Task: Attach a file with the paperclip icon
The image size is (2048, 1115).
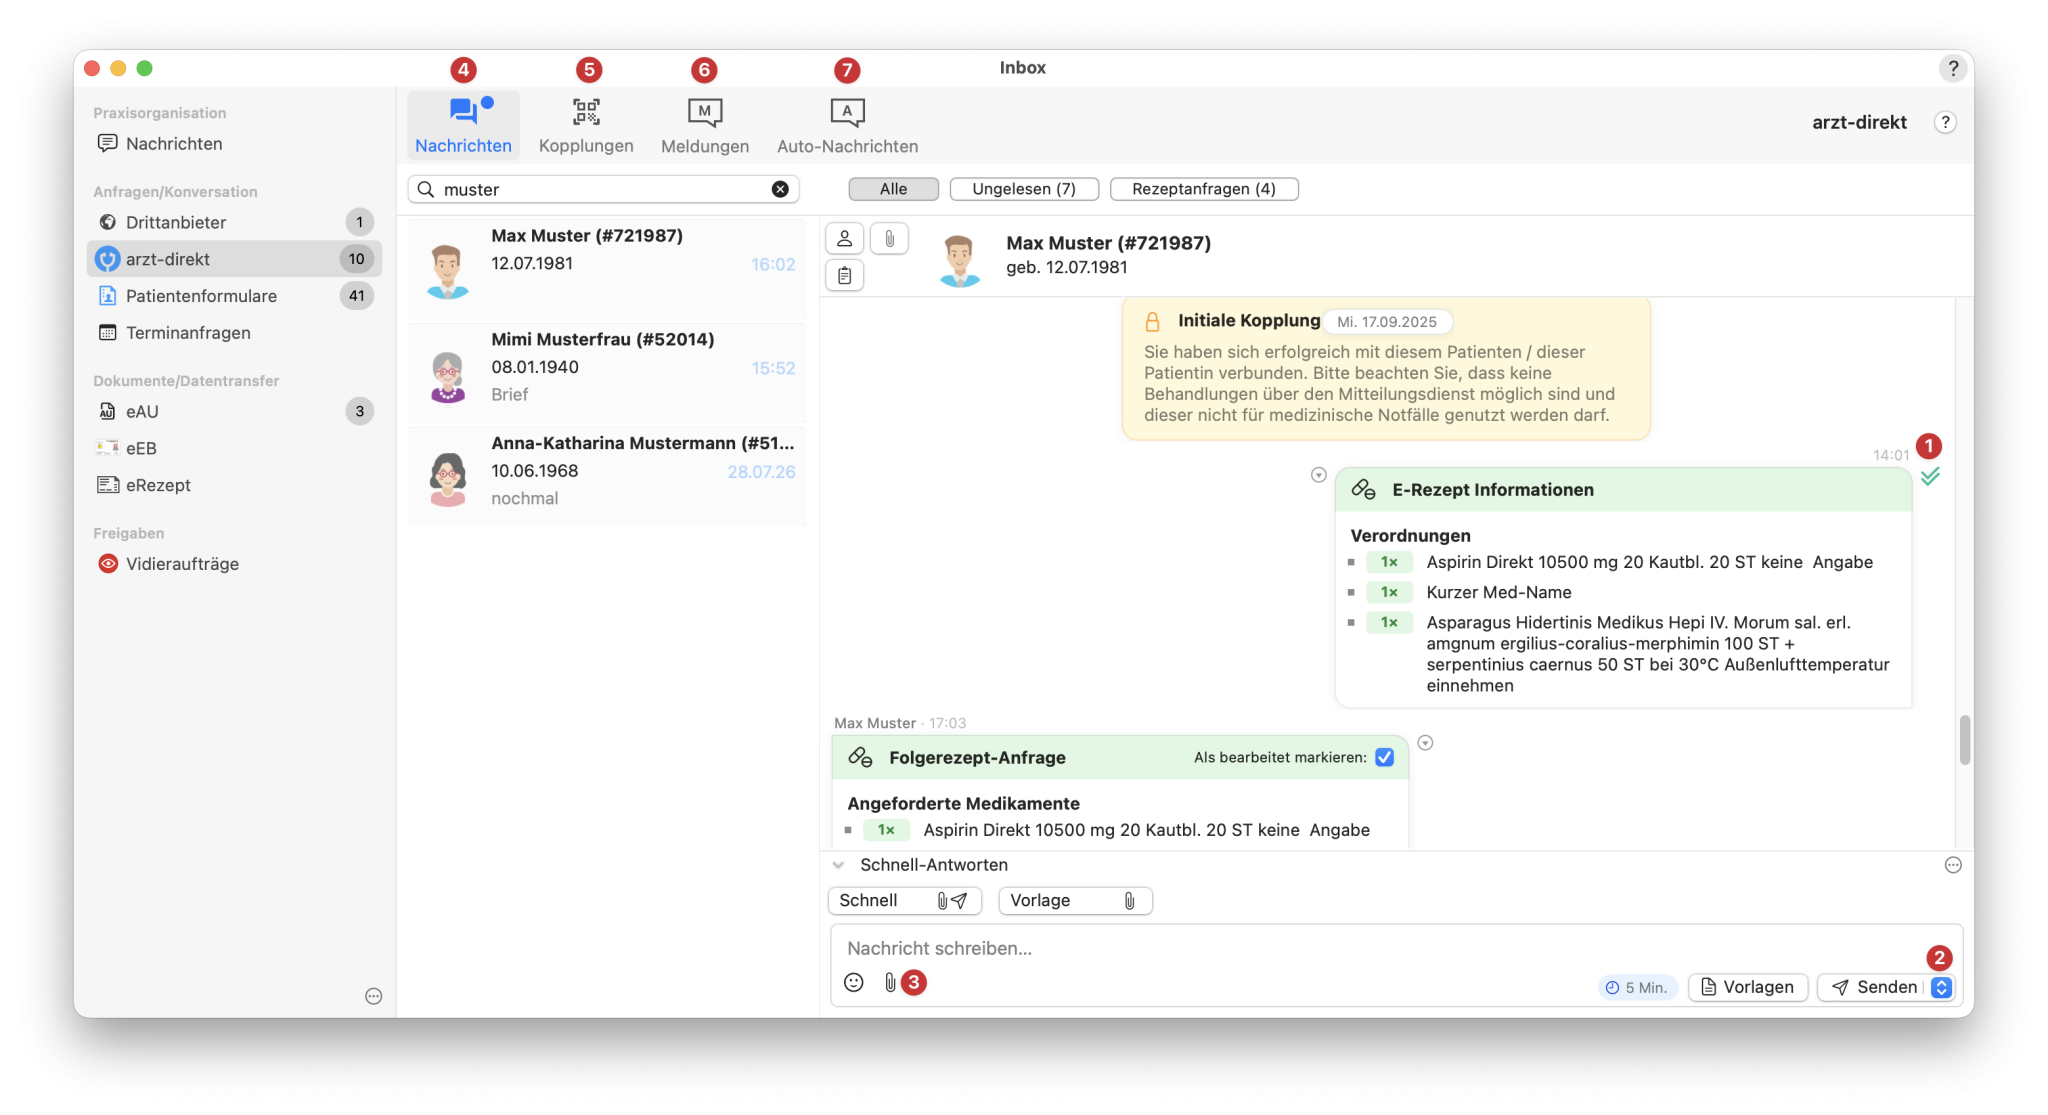Action: pos(889,982)
